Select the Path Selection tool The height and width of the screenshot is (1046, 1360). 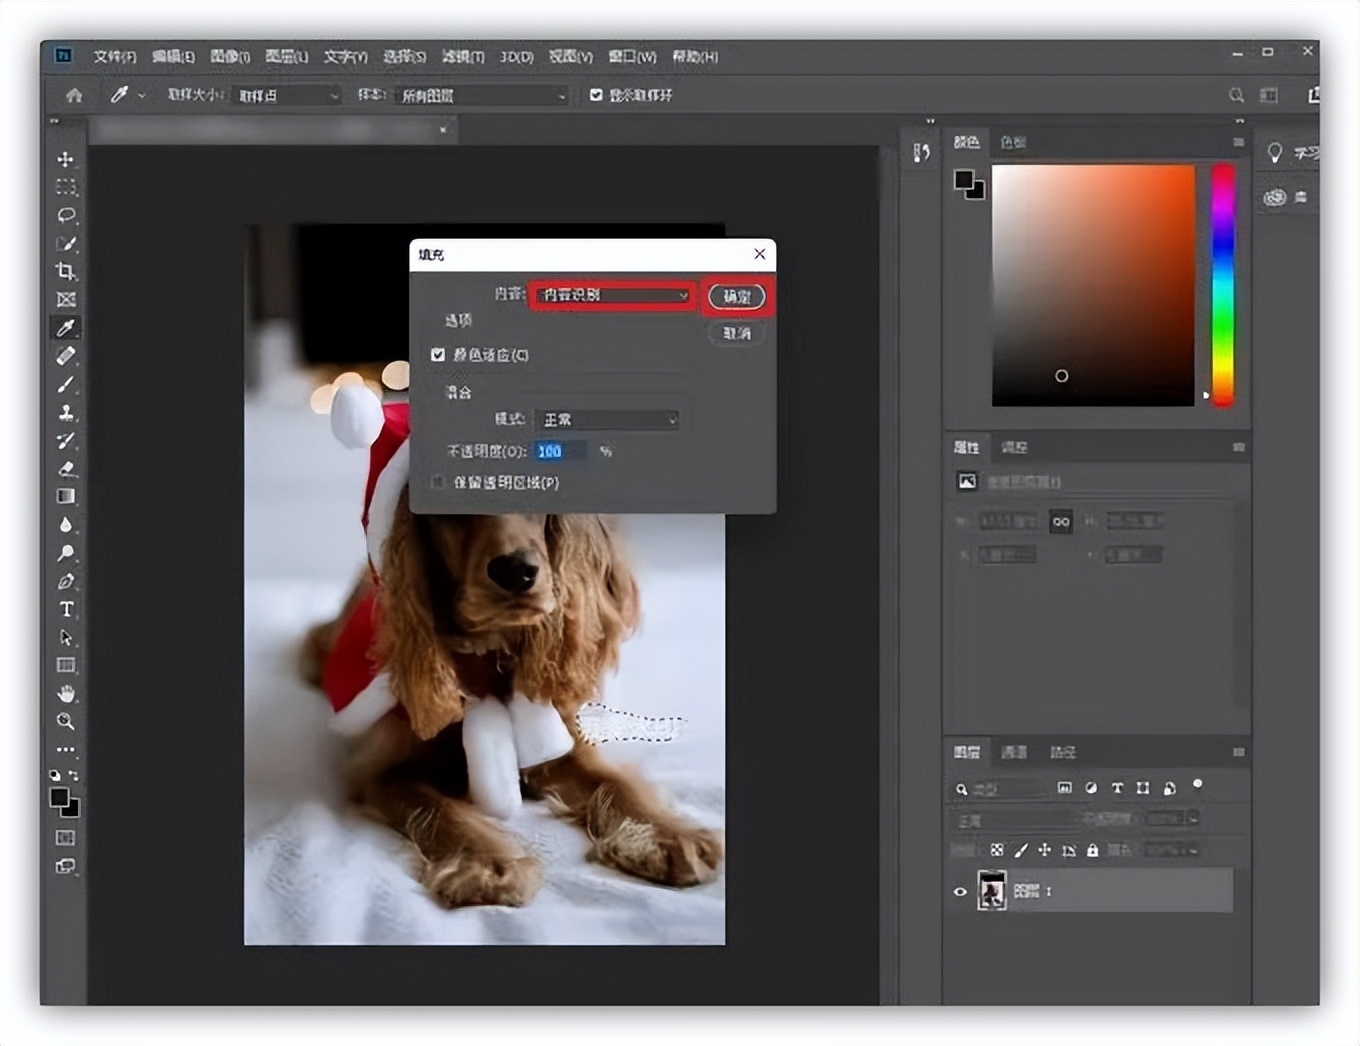click(x=66, y=637)
